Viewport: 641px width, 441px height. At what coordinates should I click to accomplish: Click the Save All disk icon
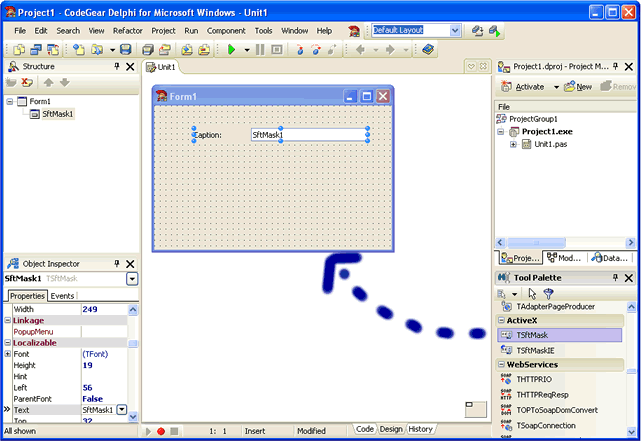pos(148,50)
